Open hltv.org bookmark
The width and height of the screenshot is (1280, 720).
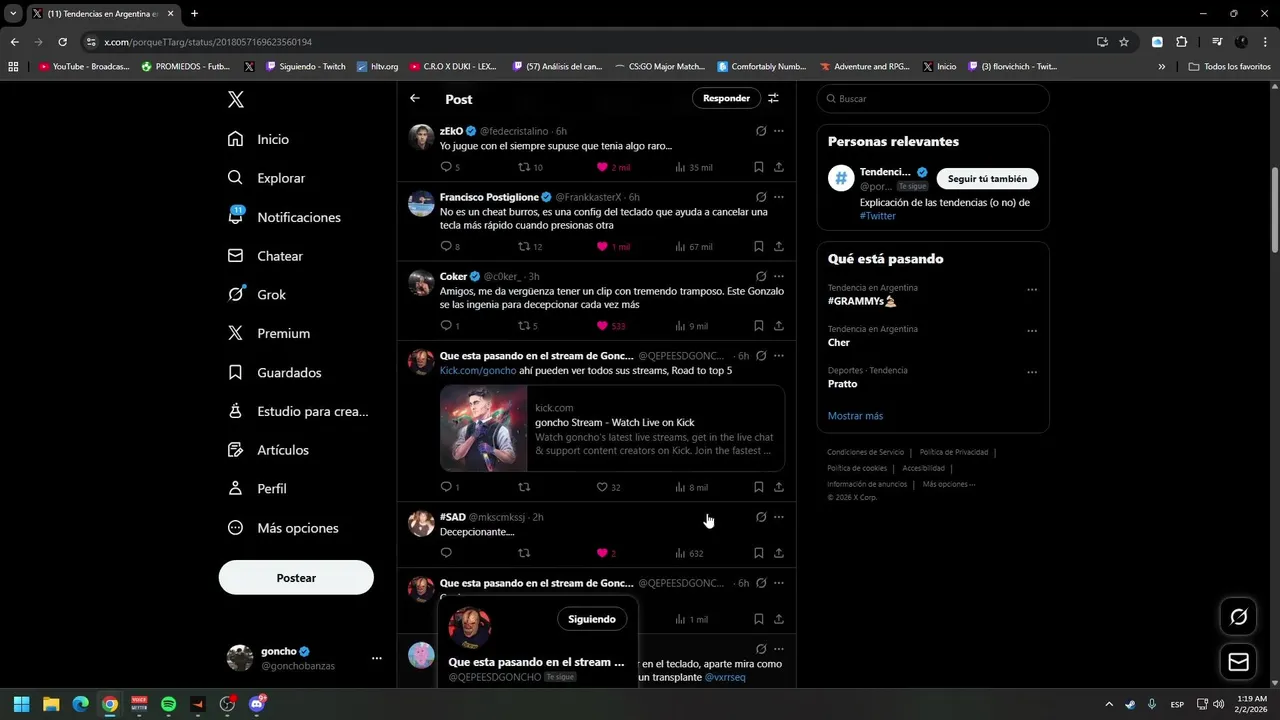pos(377,67)
